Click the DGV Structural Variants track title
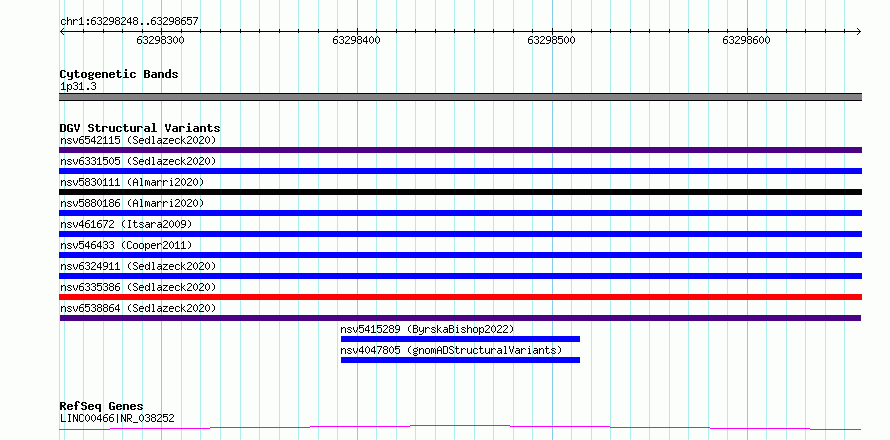Viewport: 890px width, 440px height. point(140,128)
